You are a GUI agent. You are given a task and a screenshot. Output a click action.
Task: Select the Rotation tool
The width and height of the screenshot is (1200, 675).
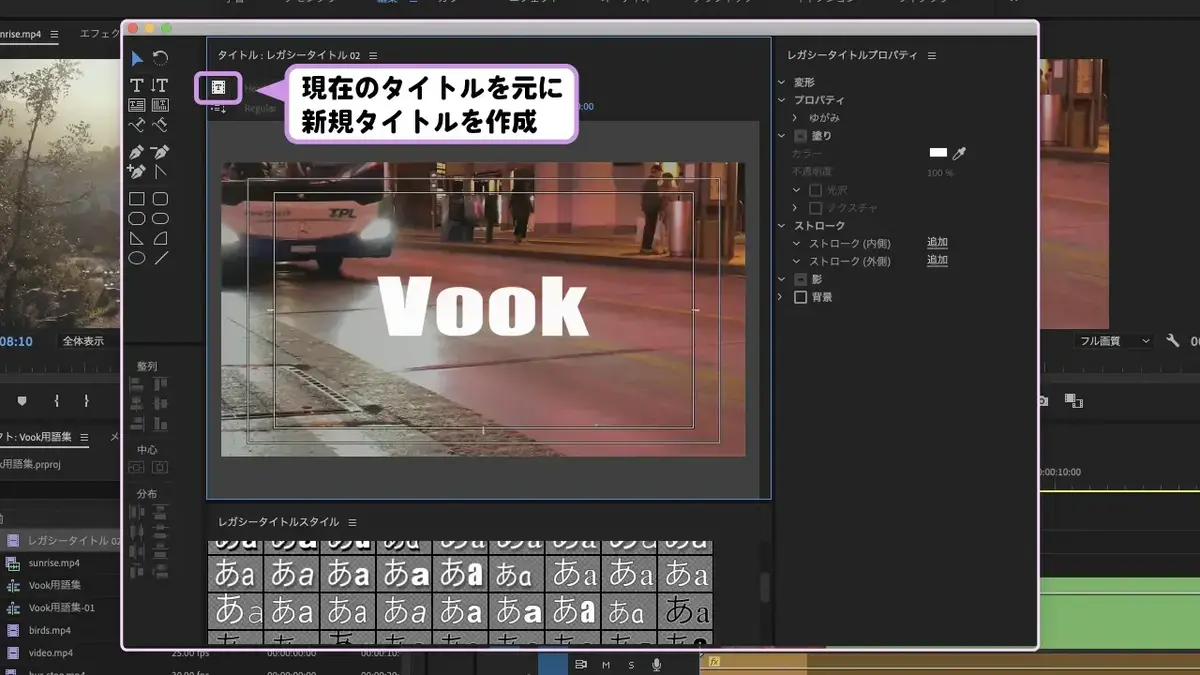point(160,59)
